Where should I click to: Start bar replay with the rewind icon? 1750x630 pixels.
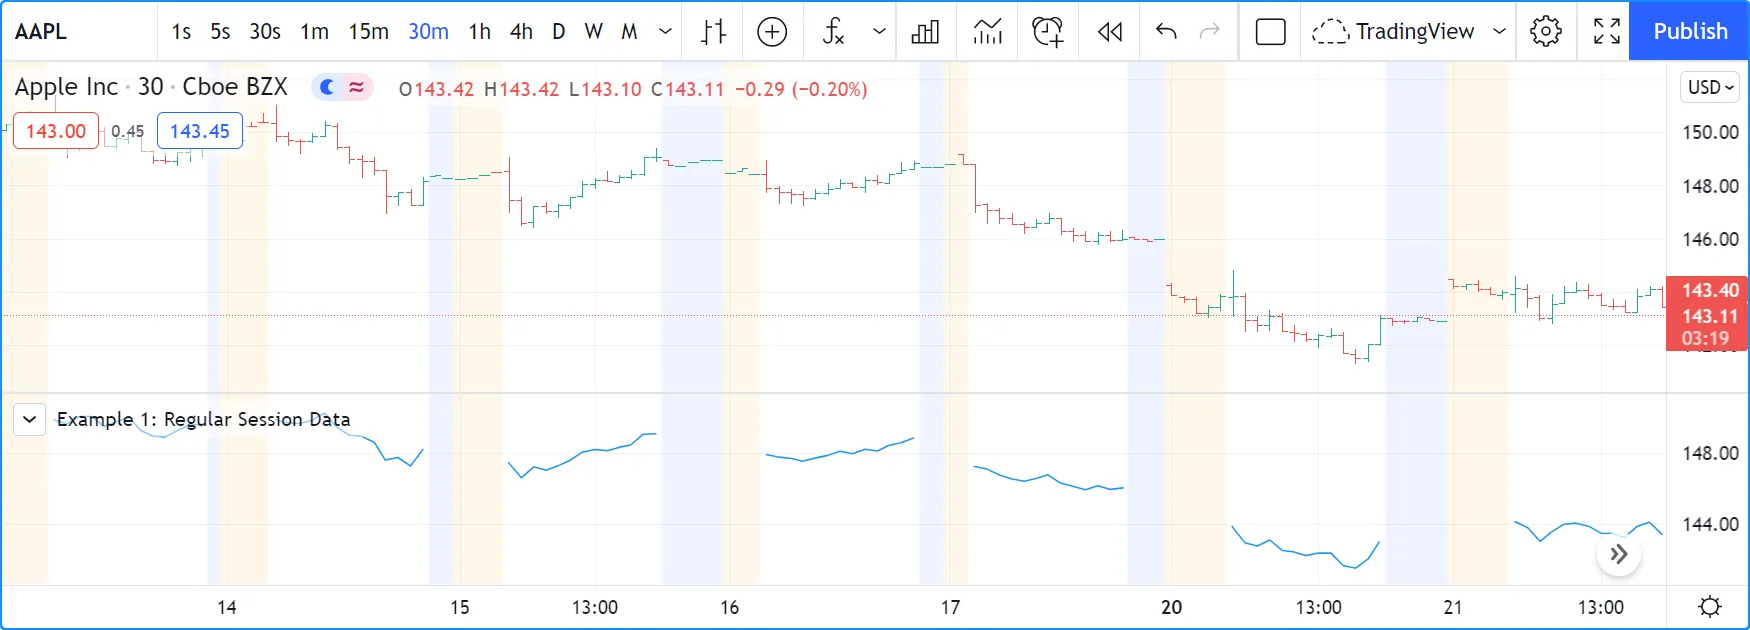click(x=1110, y=32)
